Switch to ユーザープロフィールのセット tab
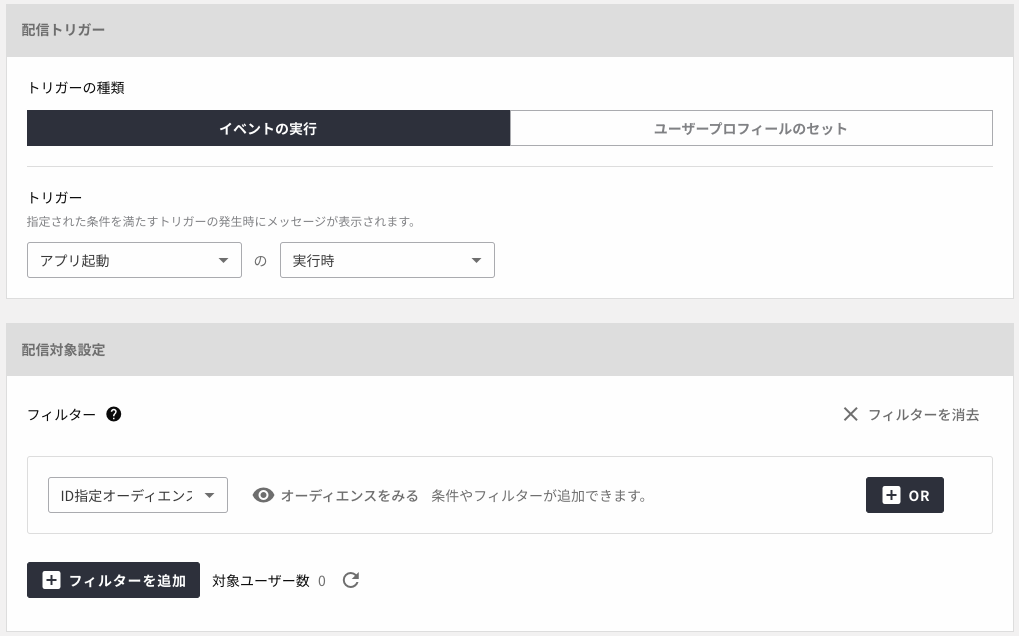 751,128
